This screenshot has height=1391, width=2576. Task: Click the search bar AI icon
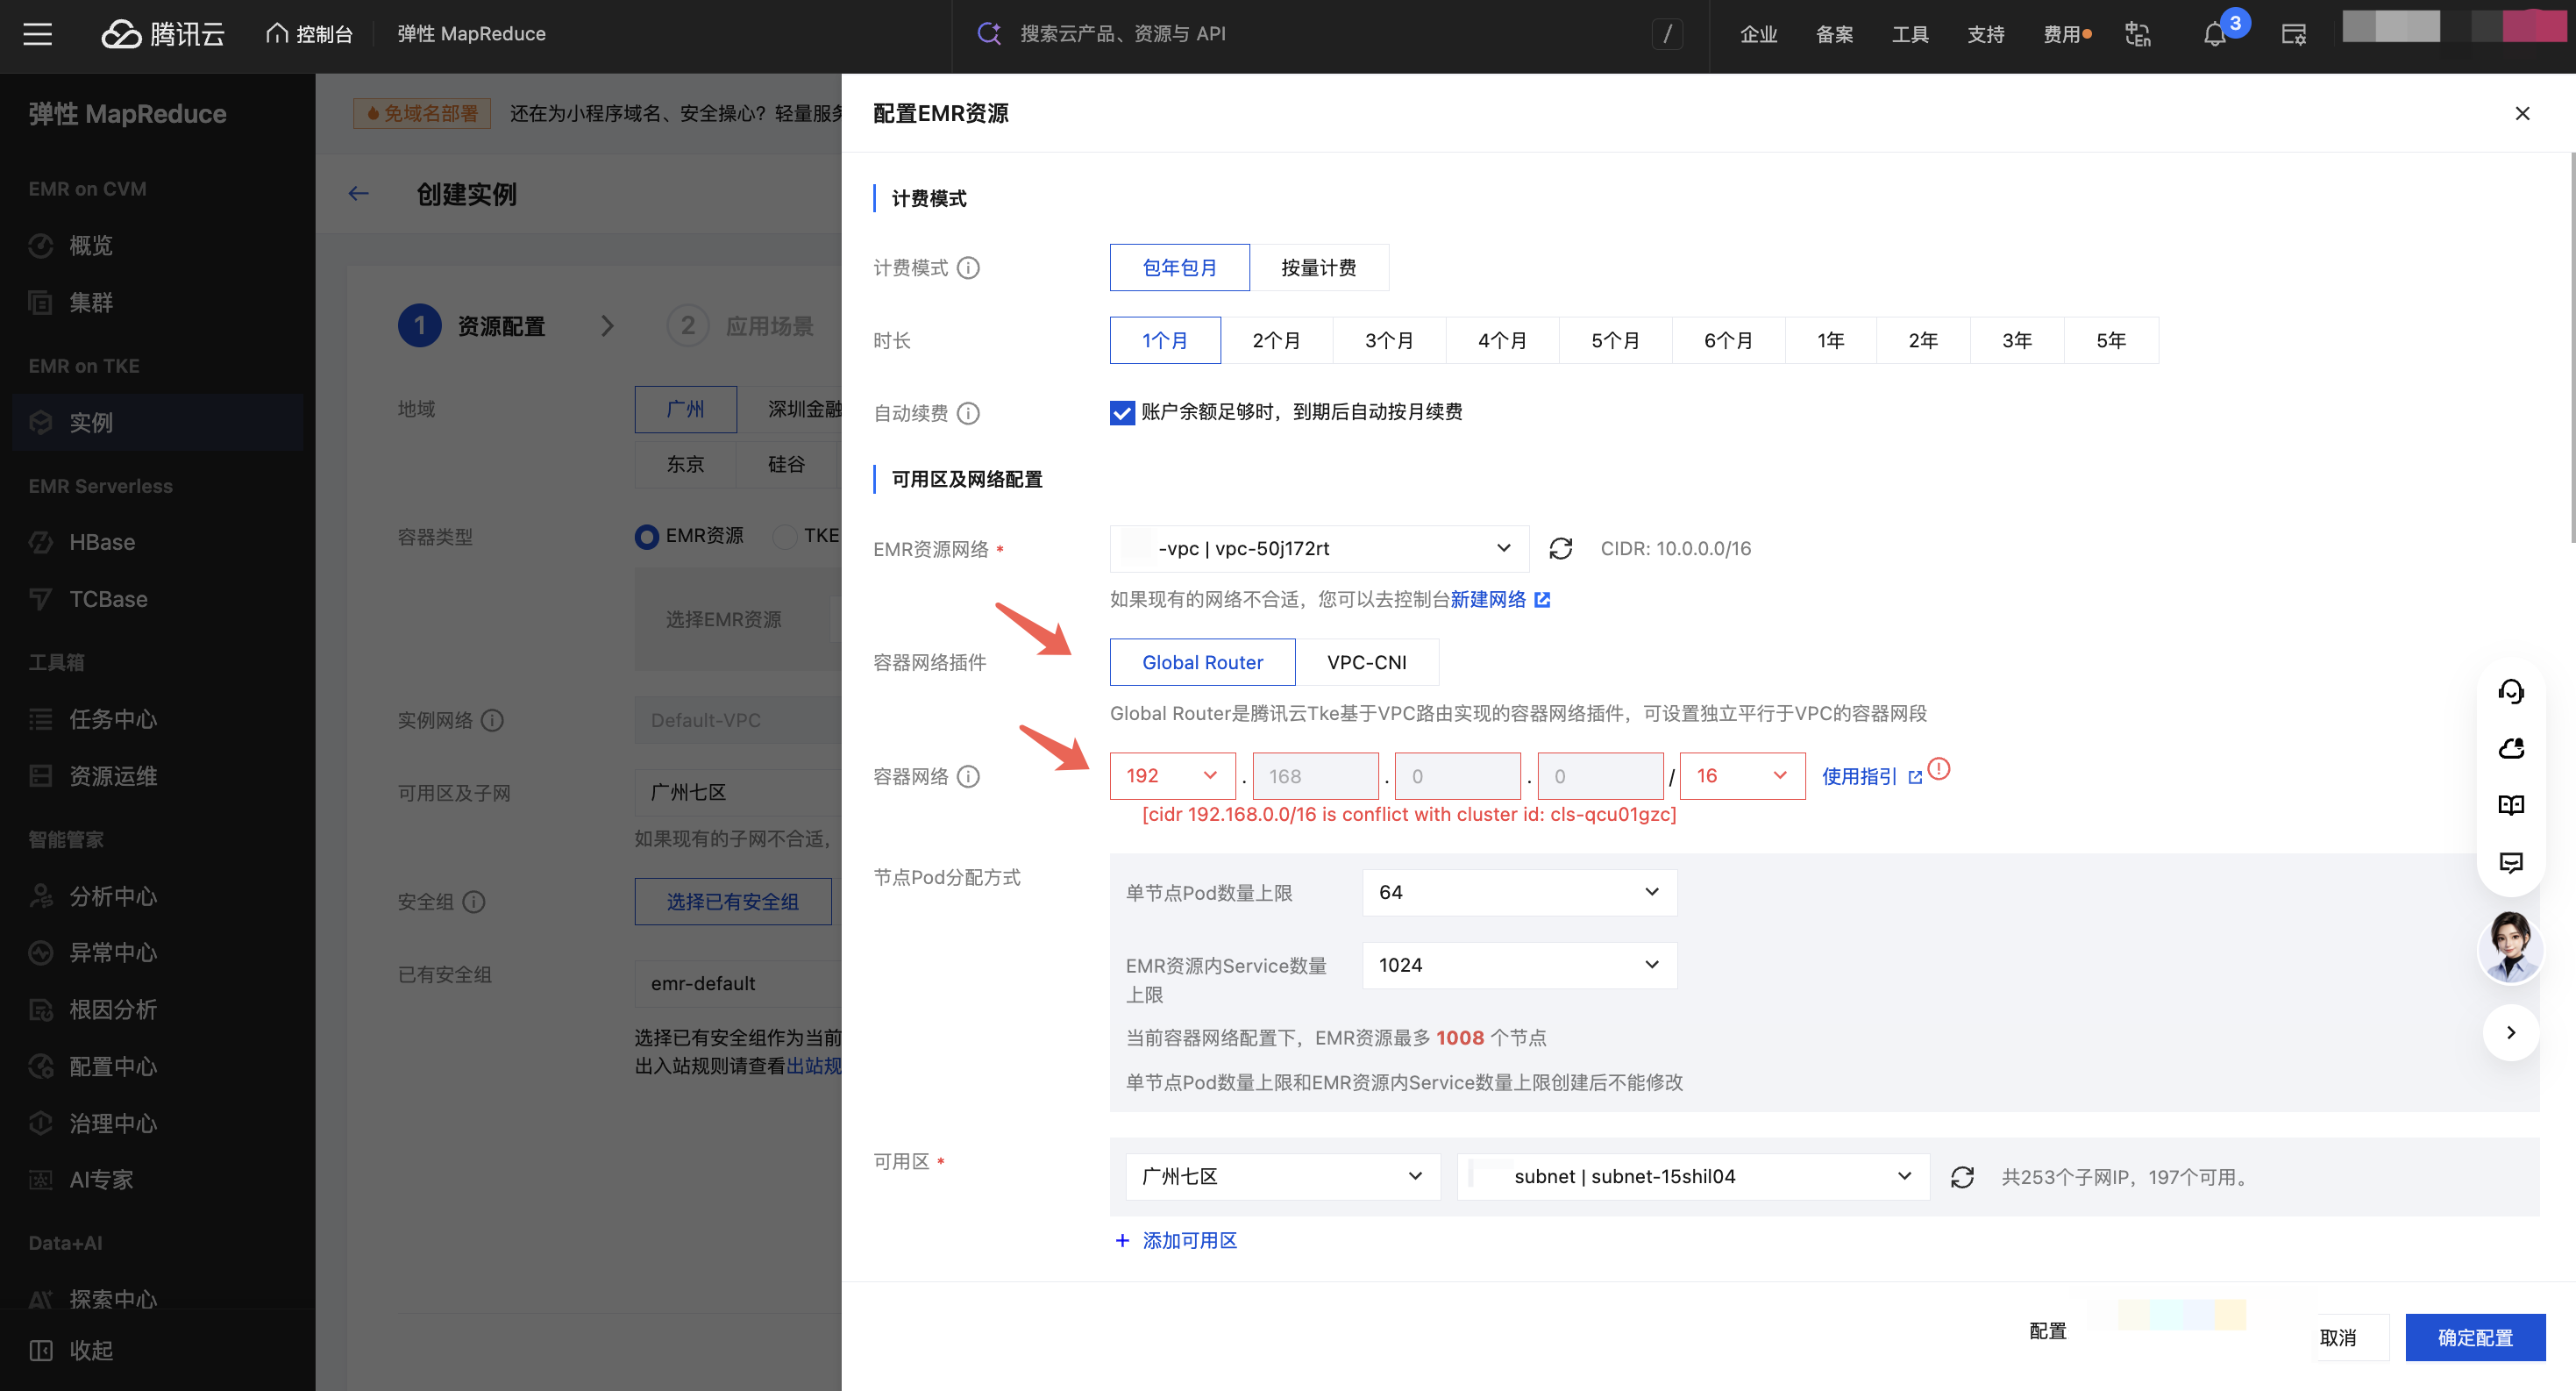click(989, 34)
